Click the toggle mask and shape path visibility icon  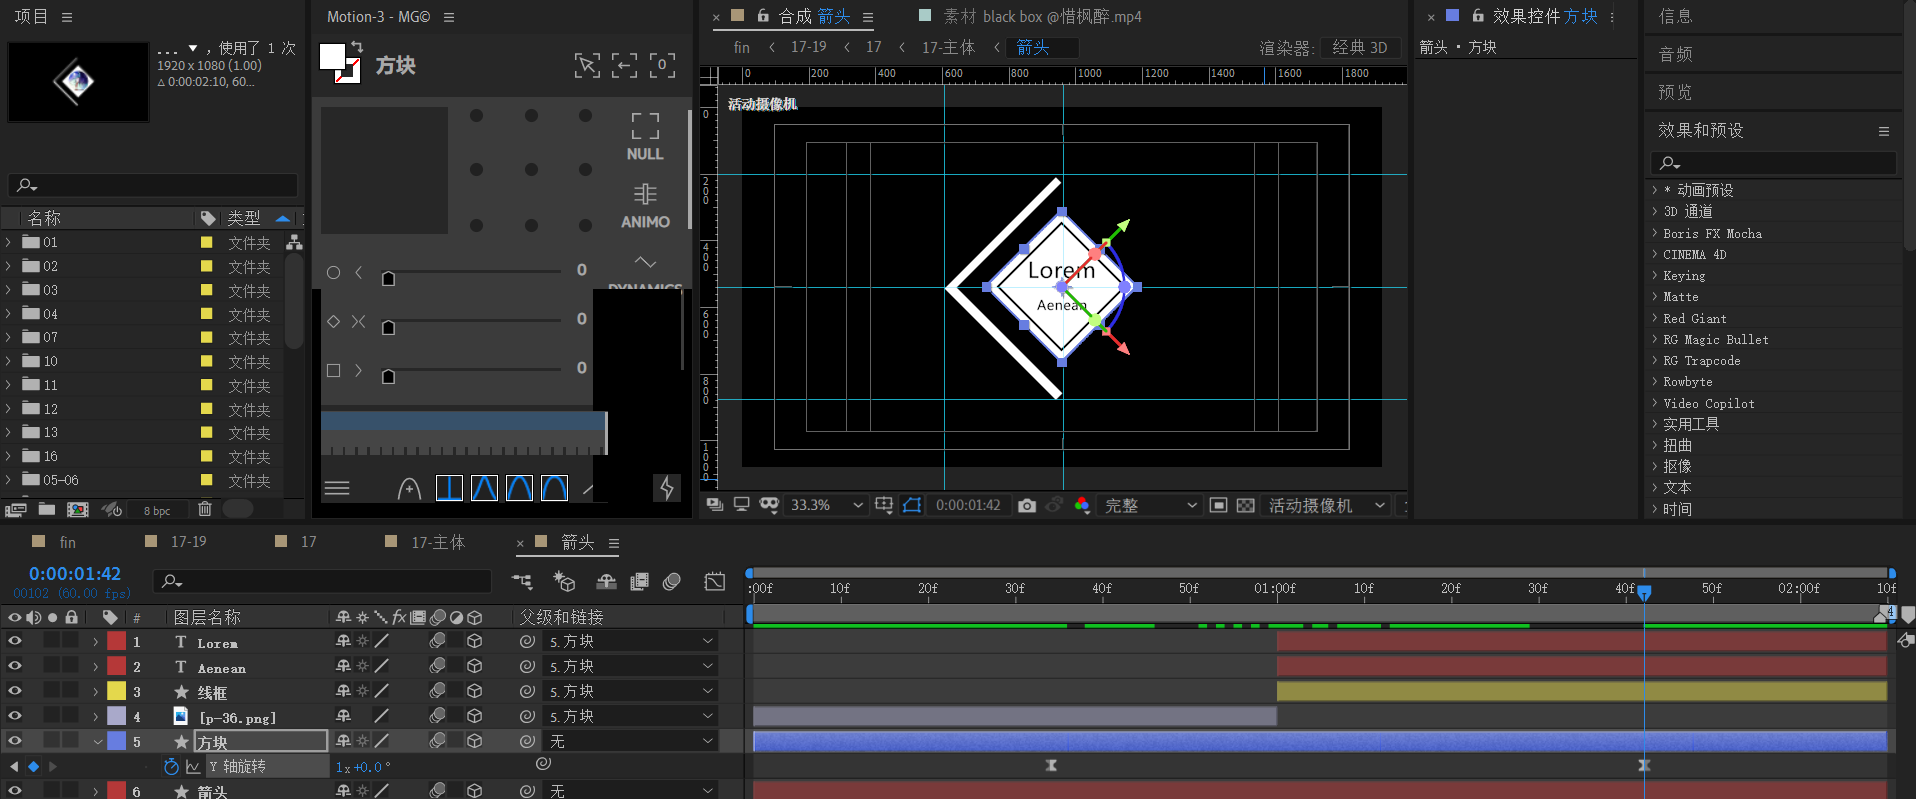[x=912, y=505]
